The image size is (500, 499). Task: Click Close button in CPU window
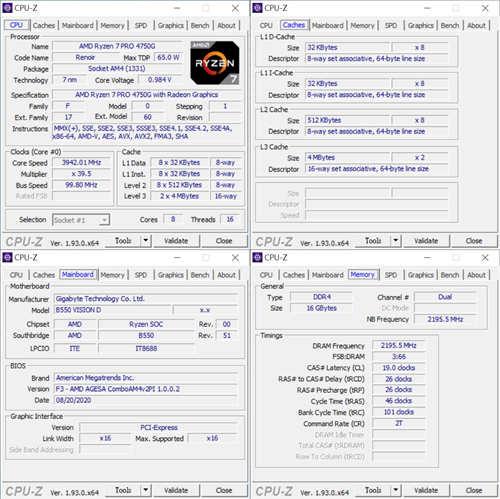tap(224, 241)
